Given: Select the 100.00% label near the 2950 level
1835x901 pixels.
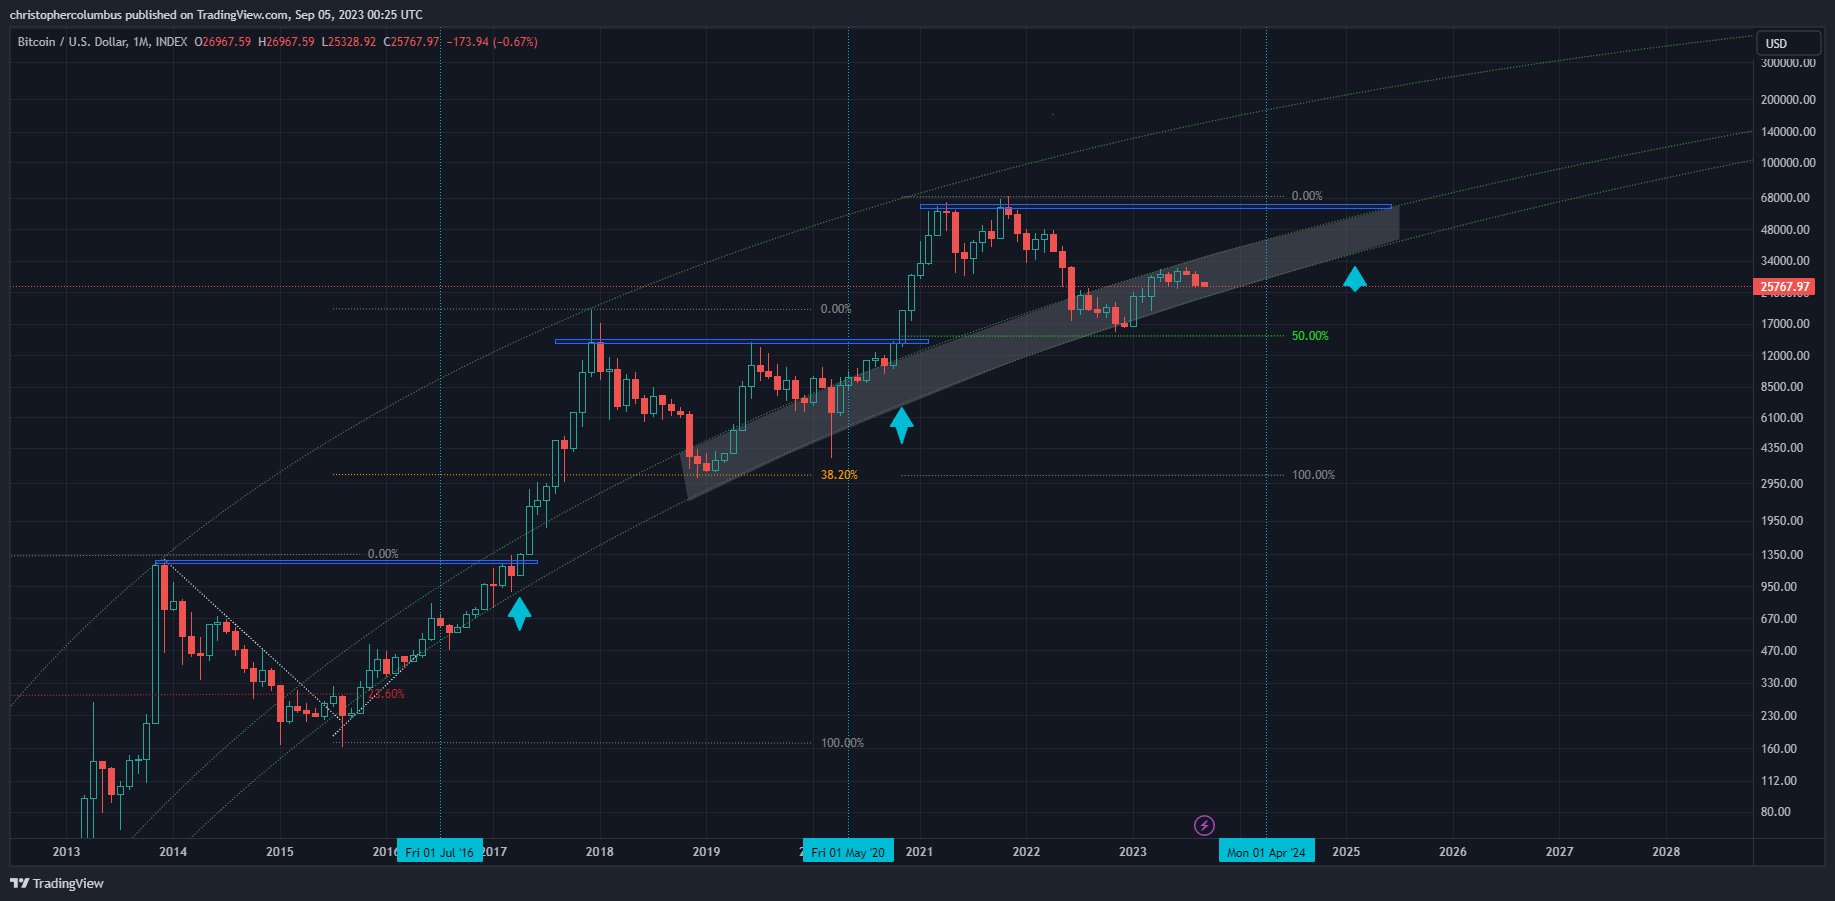Looking at the screenshot, I should [x=1313, y=475].
